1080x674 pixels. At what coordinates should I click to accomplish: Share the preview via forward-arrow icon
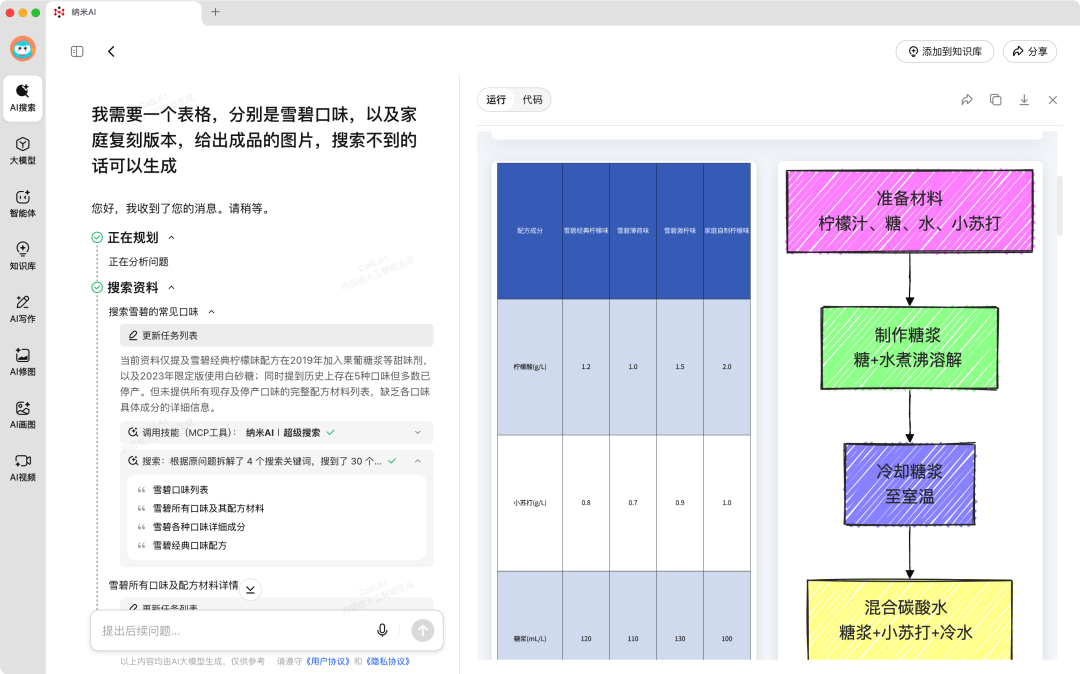click(967, 100)
